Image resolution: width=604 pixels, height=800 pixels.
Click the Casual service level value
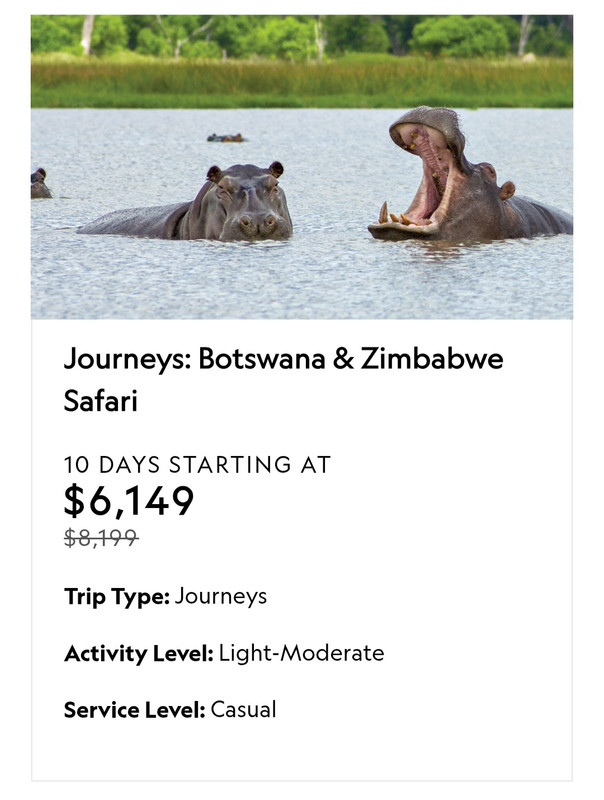(x=243, y=710)
